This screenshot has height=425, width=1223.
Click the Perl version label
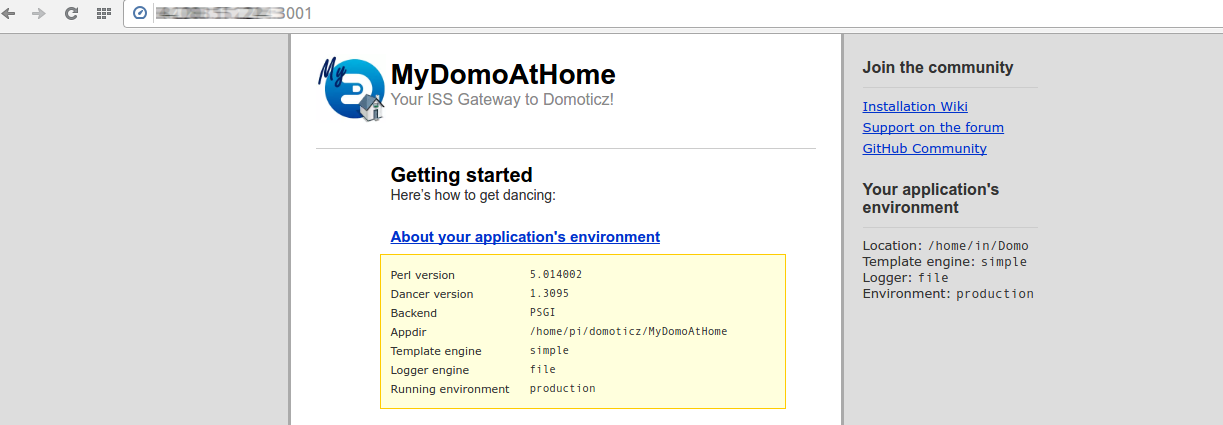[x=423, y=275]
